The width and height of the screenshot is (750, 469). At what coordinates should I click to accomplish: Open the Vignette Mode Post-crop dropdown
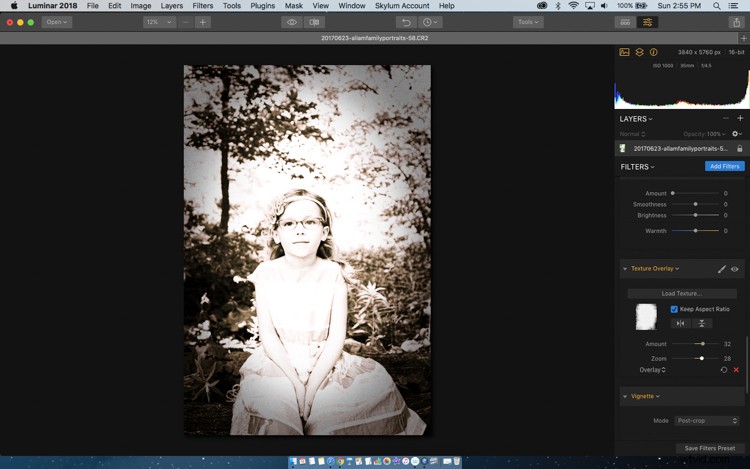click(x=707, y=421)
